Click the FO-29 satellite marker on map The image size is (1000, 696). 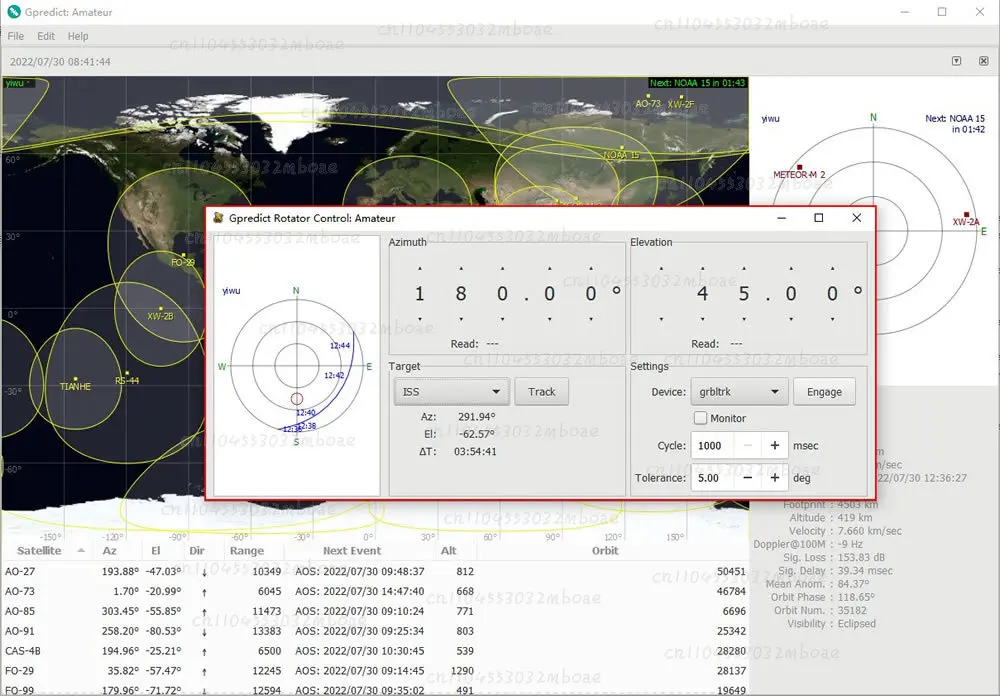184,255
